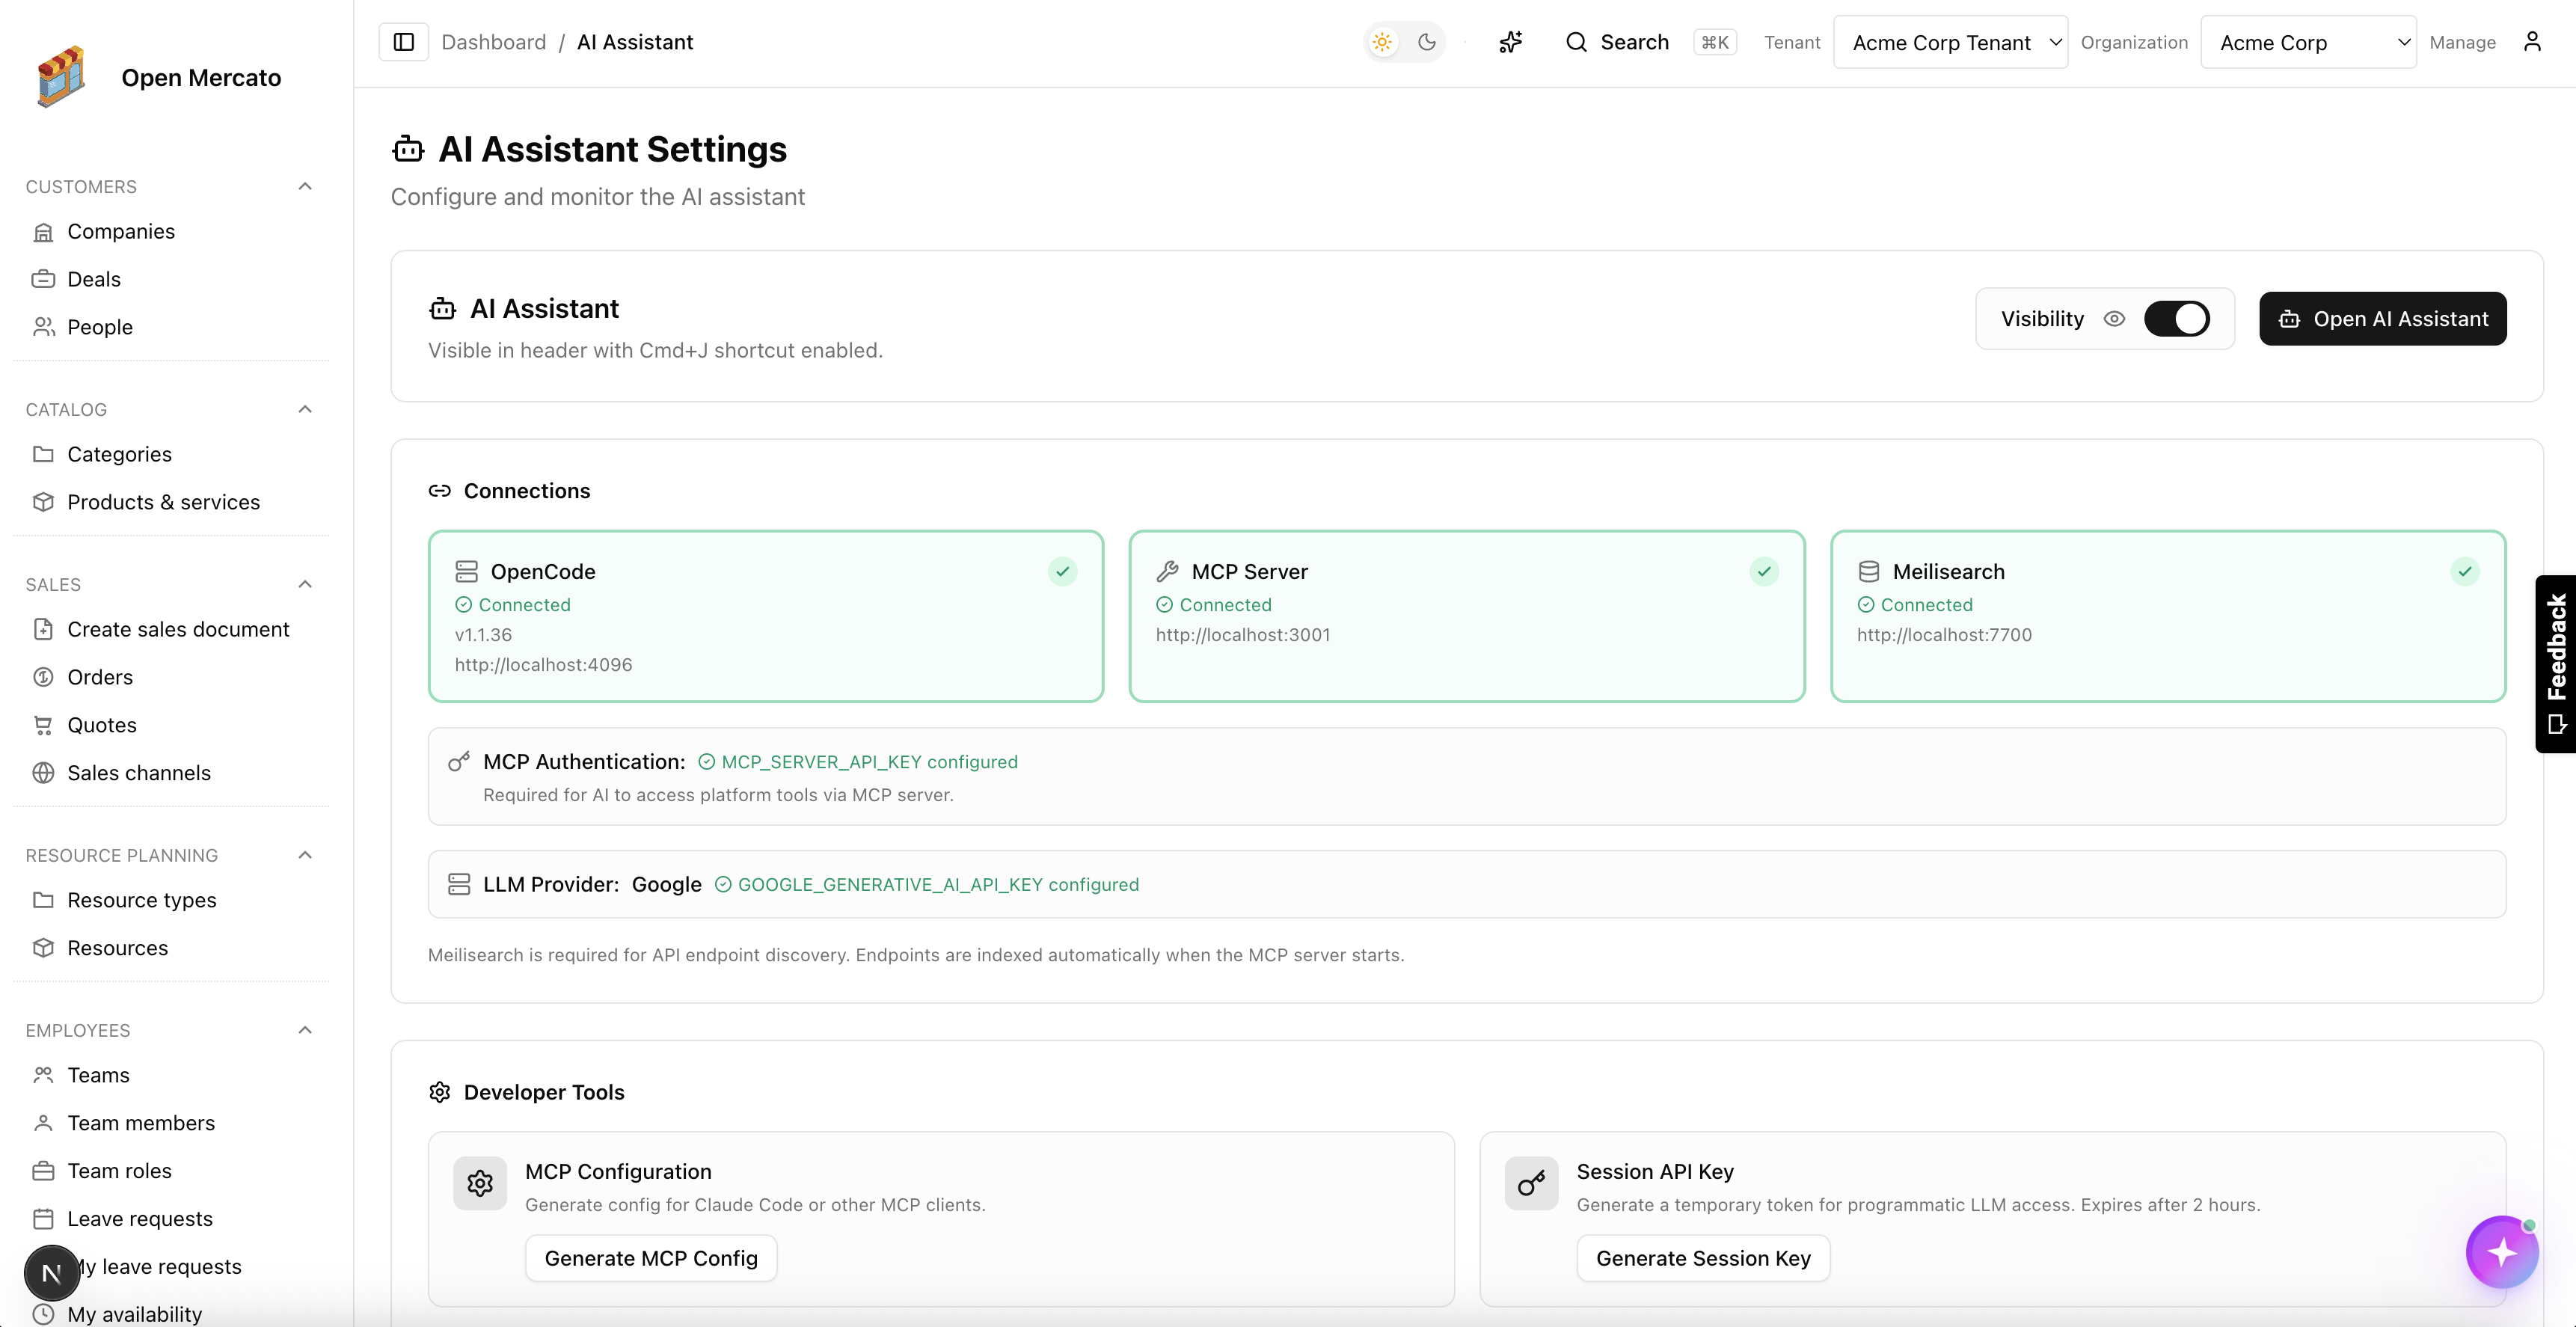The width and height of the screenshot is (2576, 1327).
Task: Toggle the AI Assistant Visibility switch off
Action: click(2178, 318)
